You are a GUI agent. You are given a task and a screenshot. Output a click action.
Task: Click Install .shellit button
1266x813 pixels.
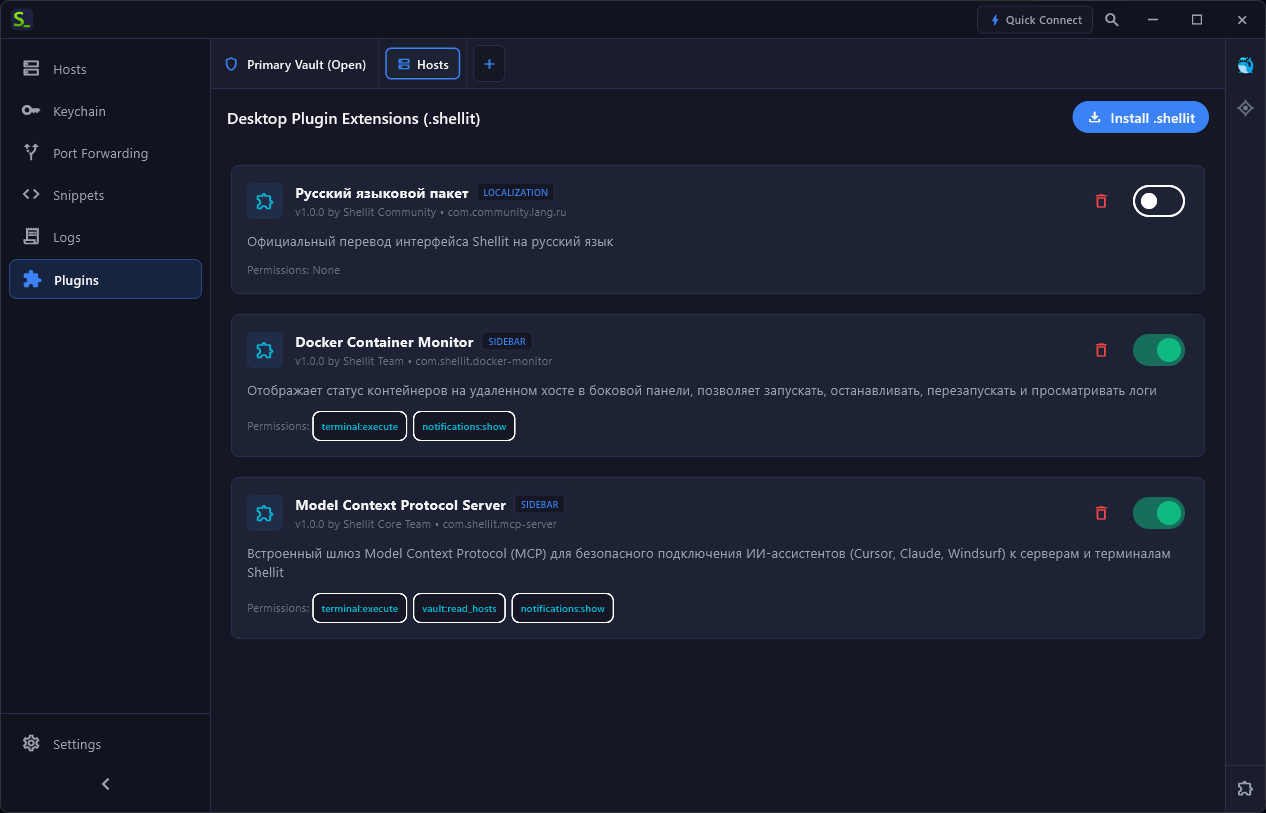tap(1141, 117)
